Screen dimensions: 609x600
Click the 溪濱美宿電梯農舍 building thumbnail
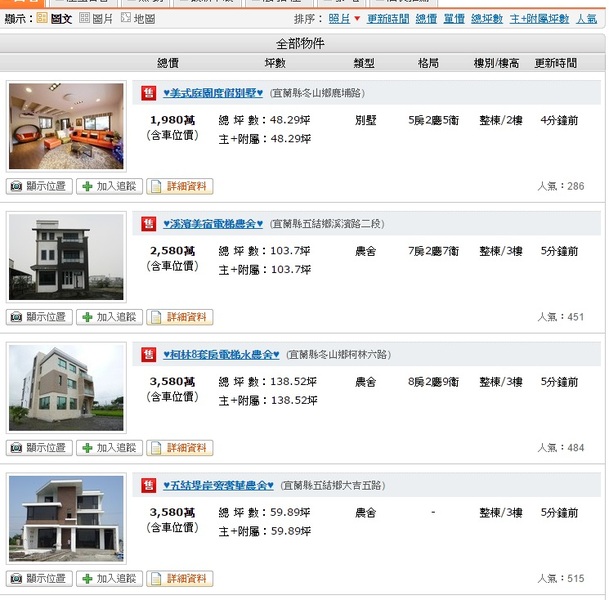pyautogui.click(x=67, y=257)
